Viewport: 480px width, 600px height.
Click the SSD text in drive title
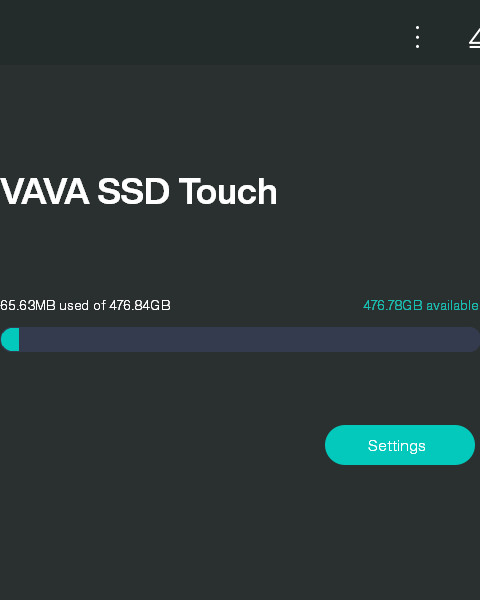(x=133, y=191)
